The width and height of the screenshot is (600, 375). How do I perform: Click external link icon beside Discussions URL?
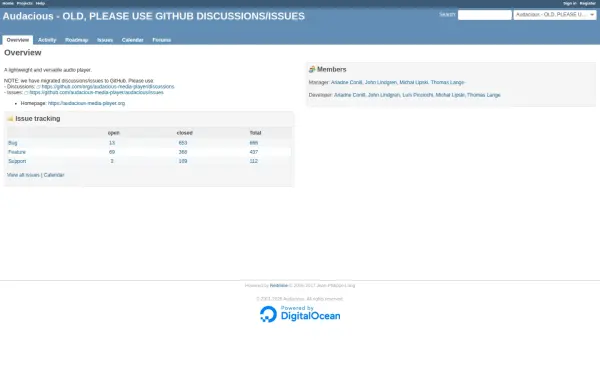pyautogui.click(x=38, y=87)
